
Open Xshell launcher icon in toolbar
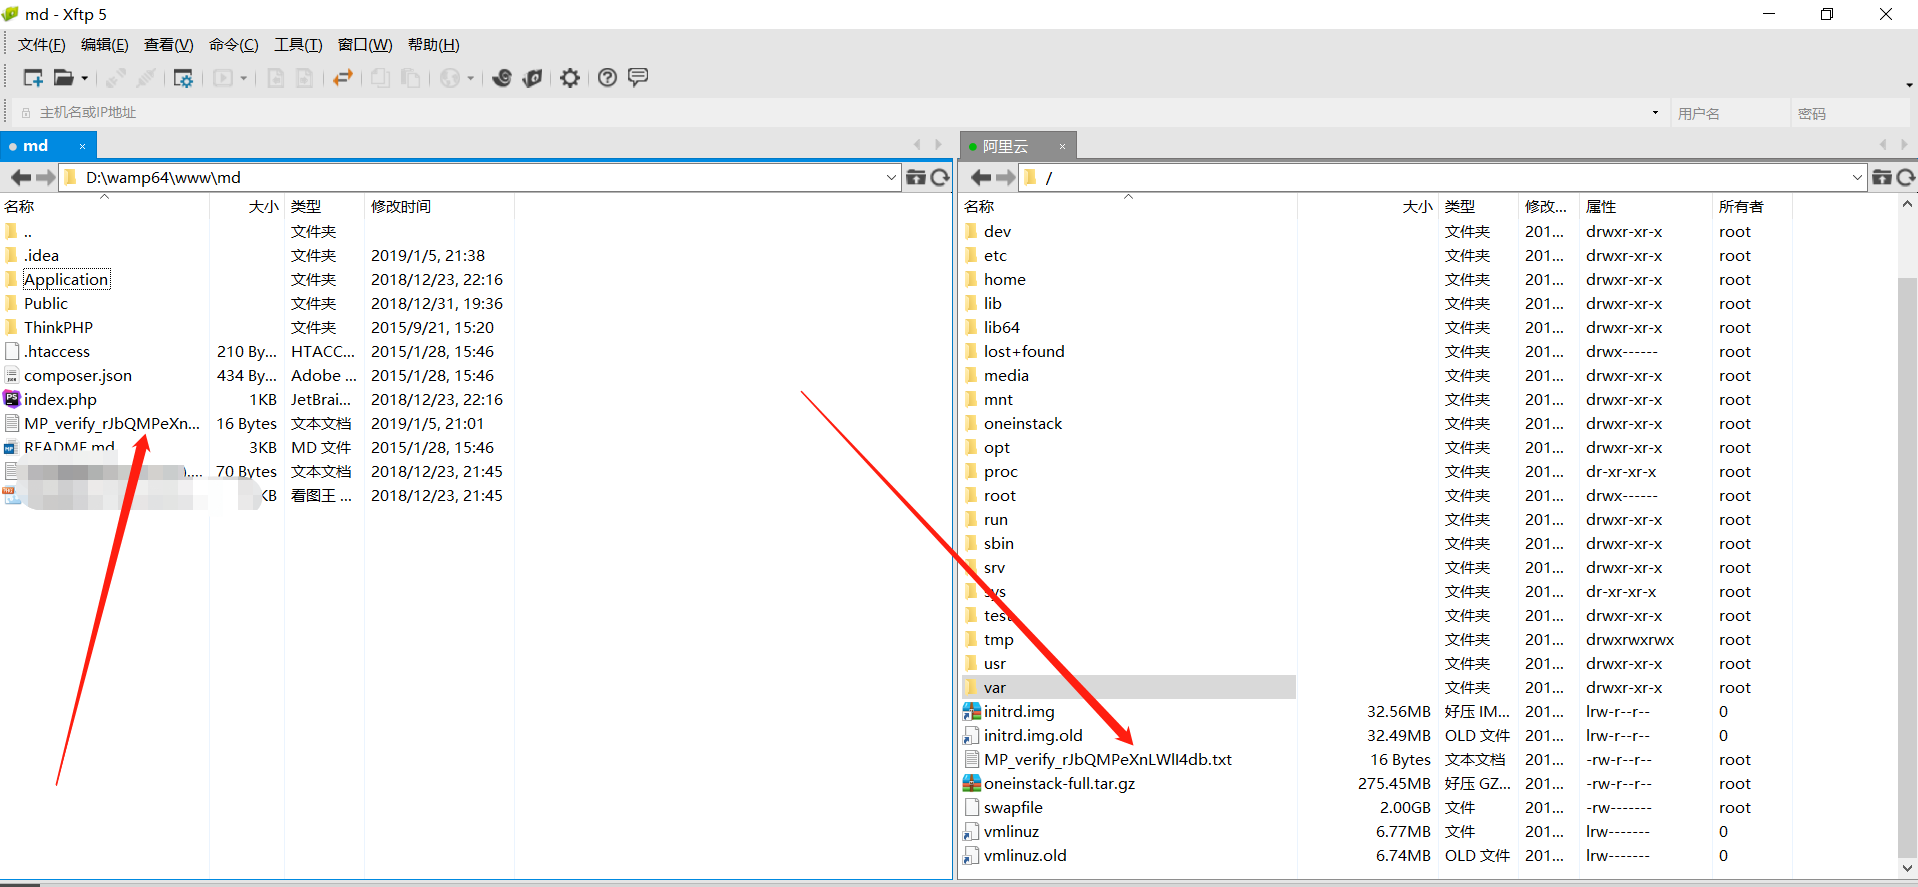tap(502, 78)
